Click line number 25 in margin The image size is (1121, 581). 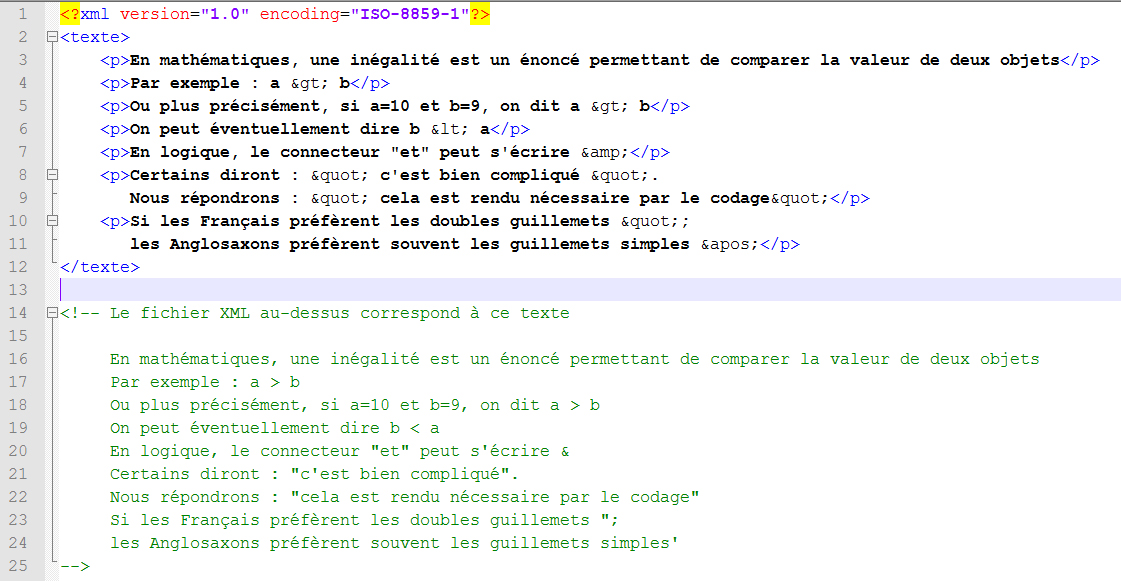(19, 566)
